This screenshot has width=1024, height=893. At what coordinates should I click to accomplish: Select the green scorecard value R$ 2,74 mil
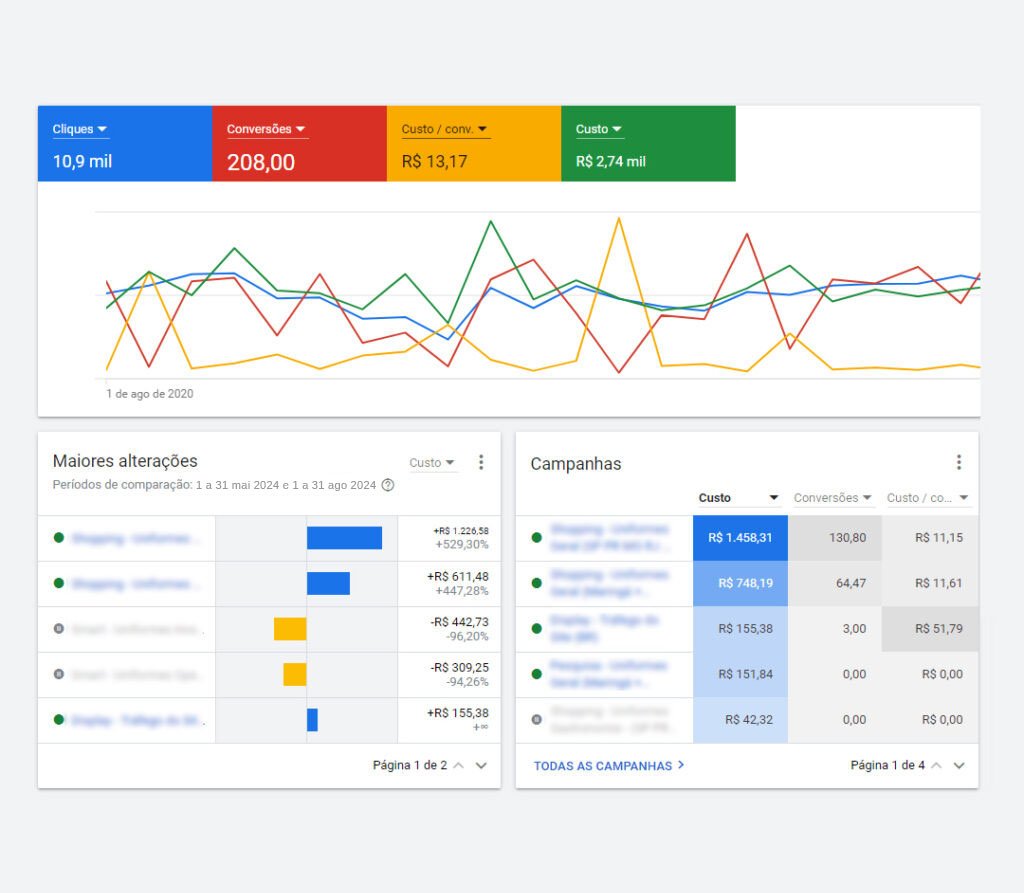click(611, 161)
